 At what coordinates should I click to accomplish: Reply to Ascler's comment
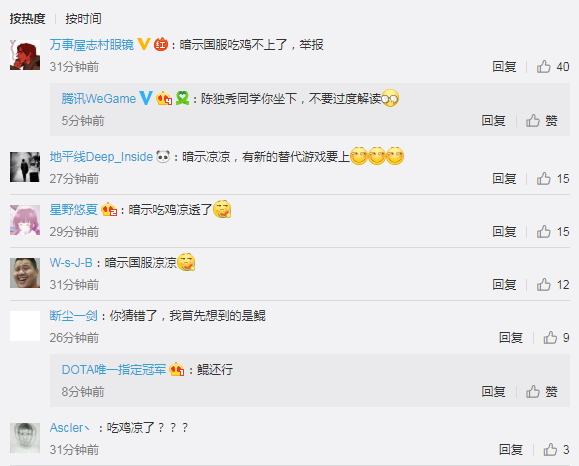(x=511, y=449)
